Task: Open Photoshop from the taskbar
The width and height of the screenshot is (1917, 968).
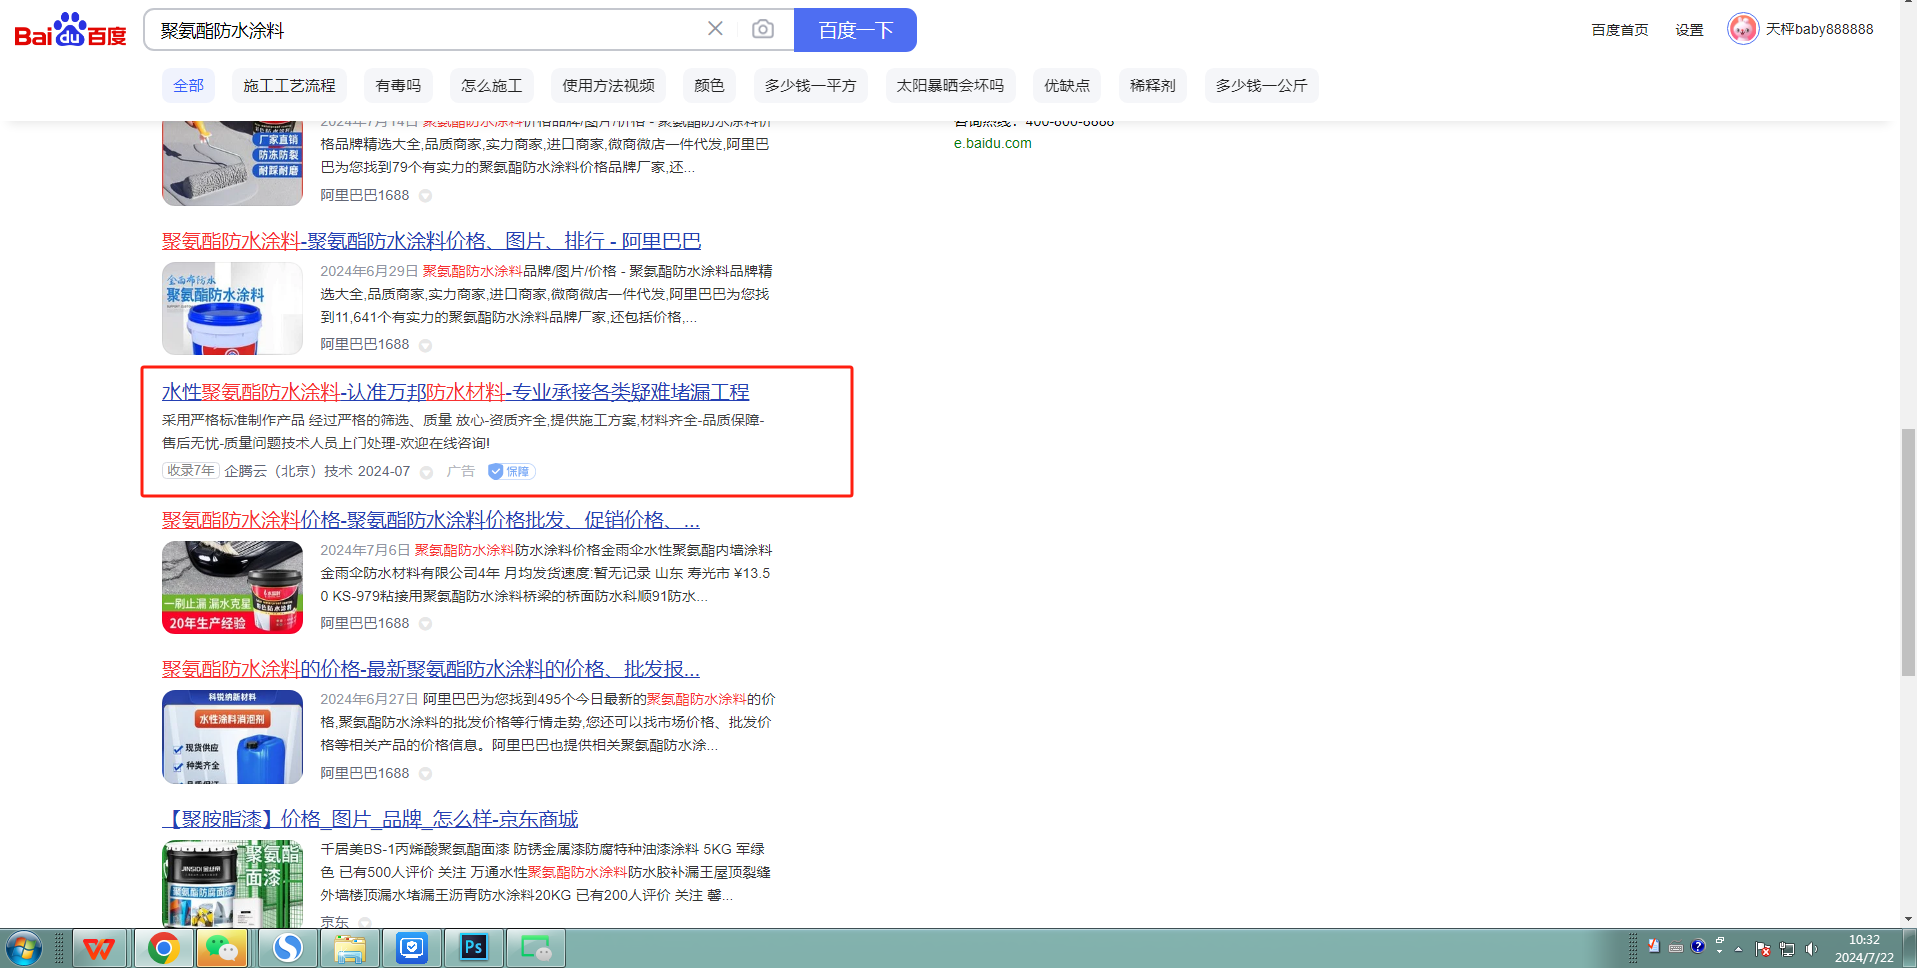Action: tap(473, 948)
